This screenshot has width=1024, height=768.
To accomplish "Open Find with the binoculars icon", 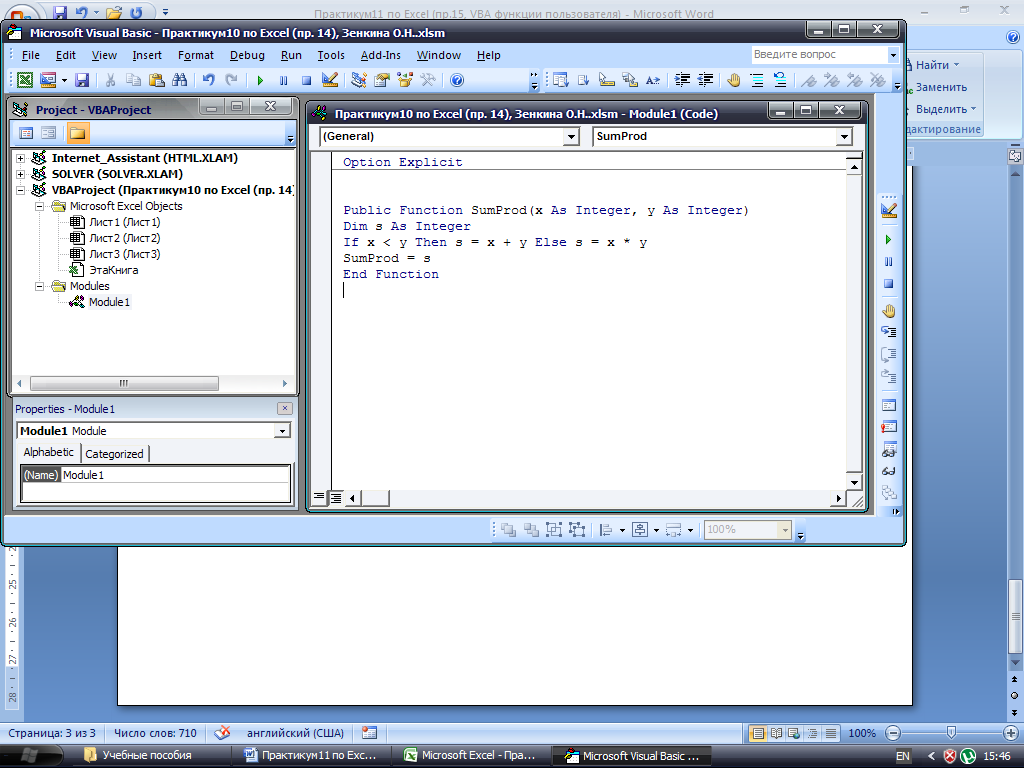I will pos(180,80).
